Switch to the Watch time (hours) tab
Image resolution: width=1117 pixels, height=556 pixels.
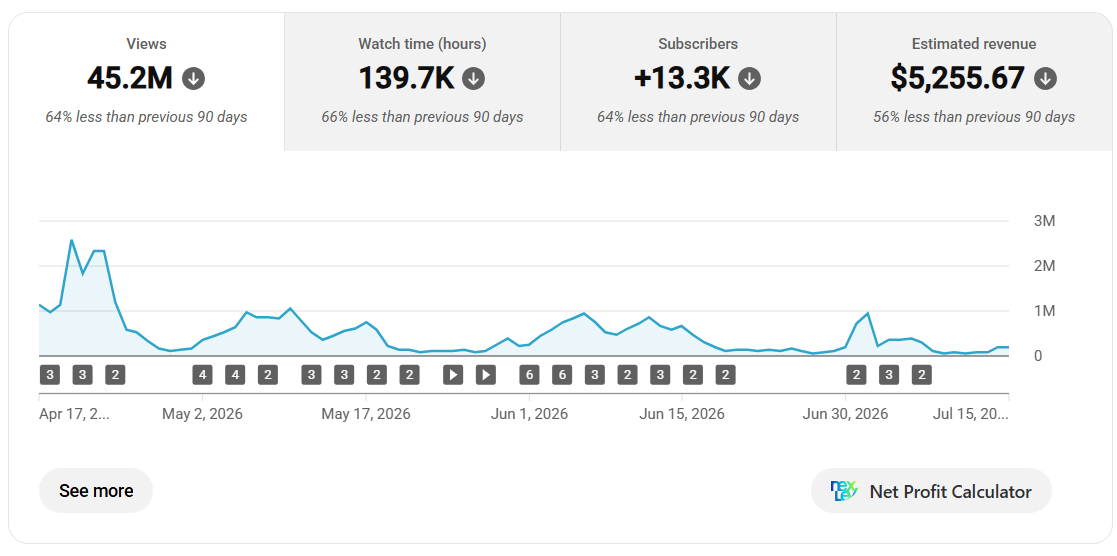[x=422, y=82]
